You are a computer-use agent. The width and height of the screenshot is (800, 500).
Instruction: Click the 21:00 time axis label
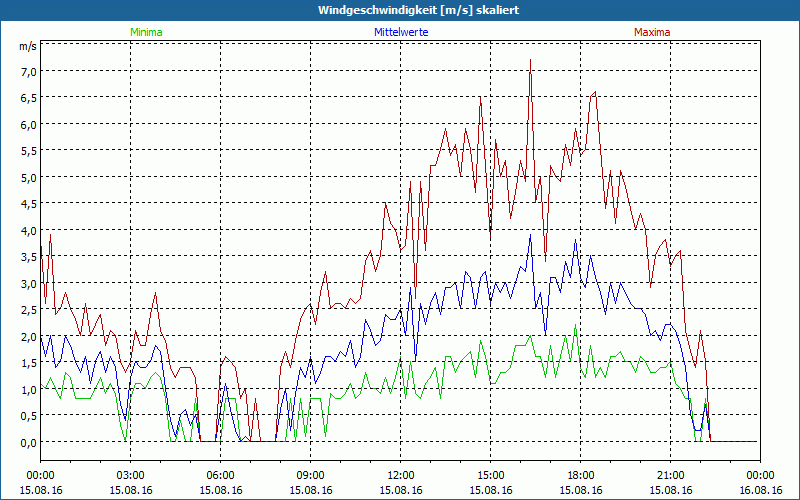pyautogui.click(x=670, y=476)
